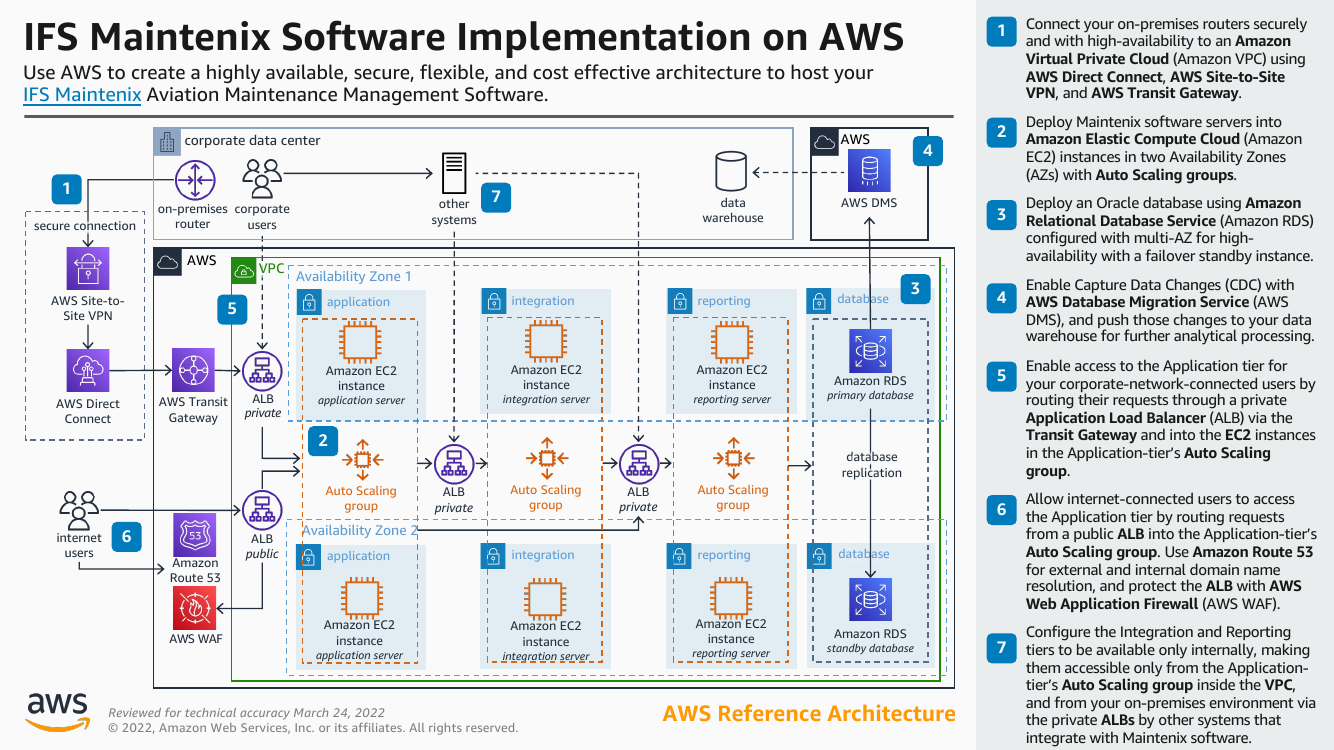Click lock icon of database subnet in Zone 2
The width and height of the screenshot is (1334, 750).
pyautogui.click(x=819, y=554)
